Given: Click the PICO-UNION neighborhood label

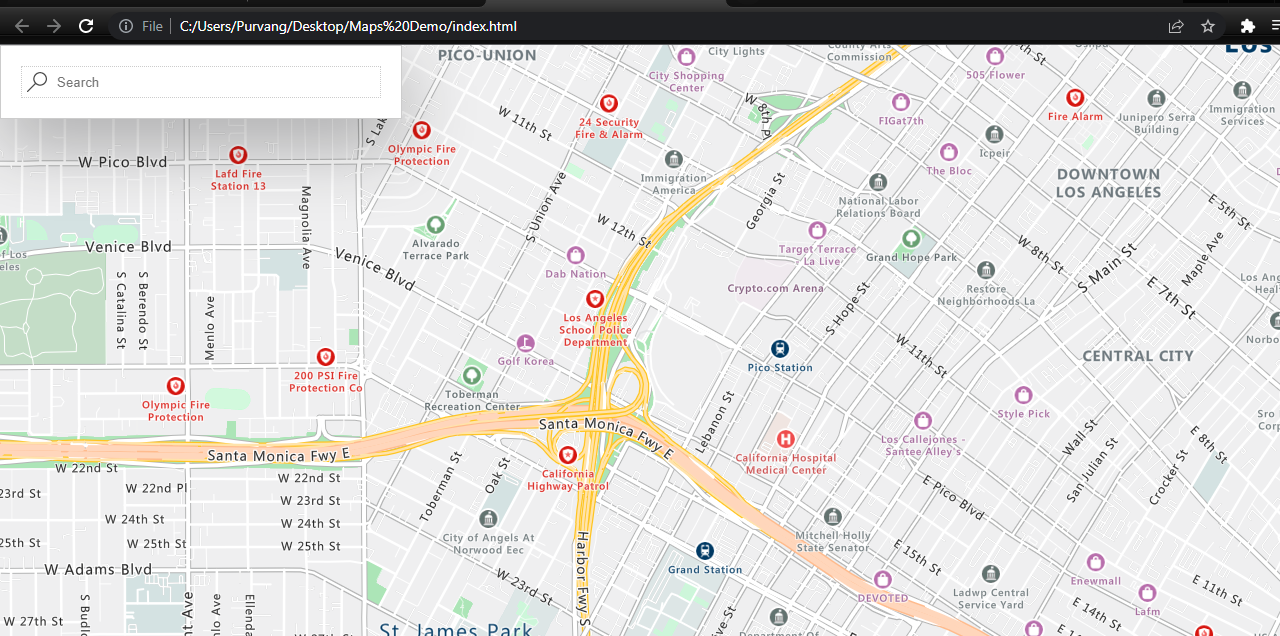Looking at the screenshot, I should click(487, 56).
